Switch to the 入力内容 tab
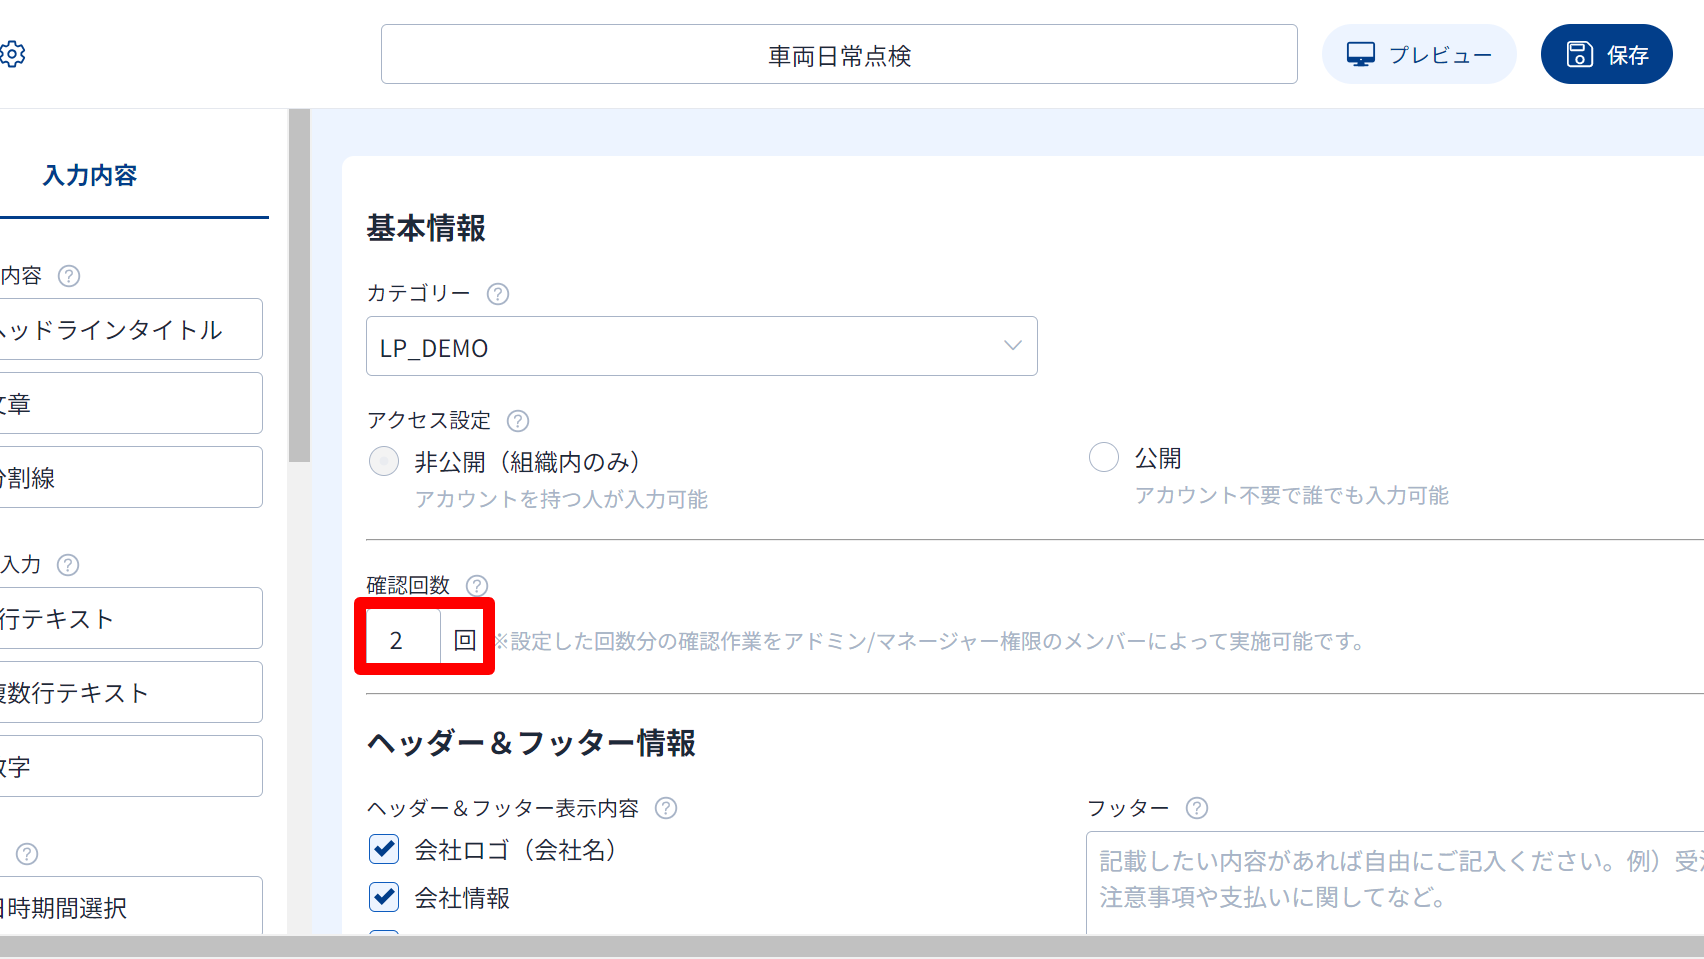Screen dimensions: 1704x959 click(x=90, y=176)
